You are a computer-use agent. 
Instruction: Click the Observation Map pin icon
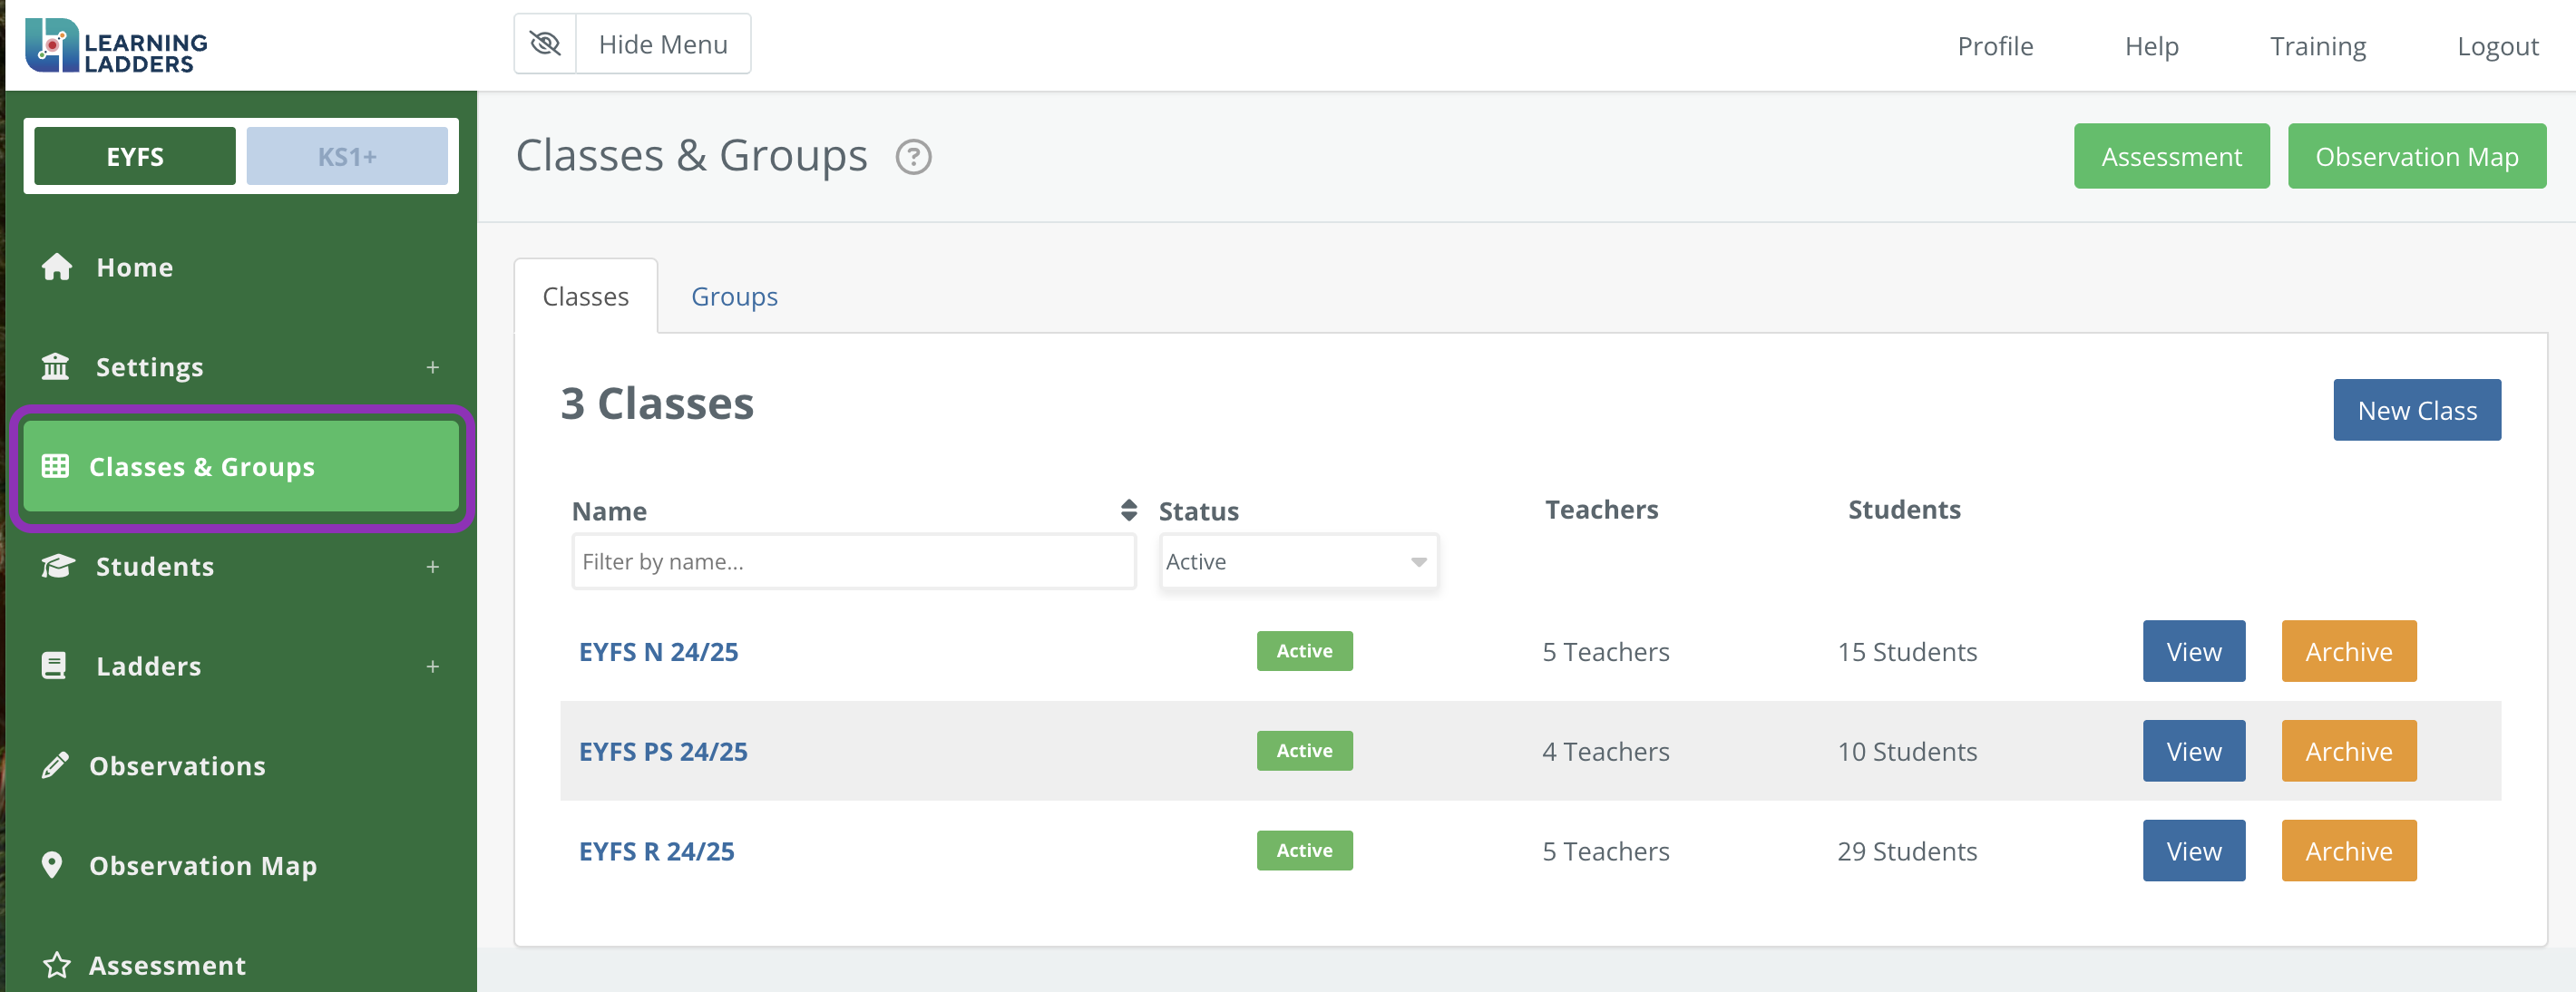point(52,865)
